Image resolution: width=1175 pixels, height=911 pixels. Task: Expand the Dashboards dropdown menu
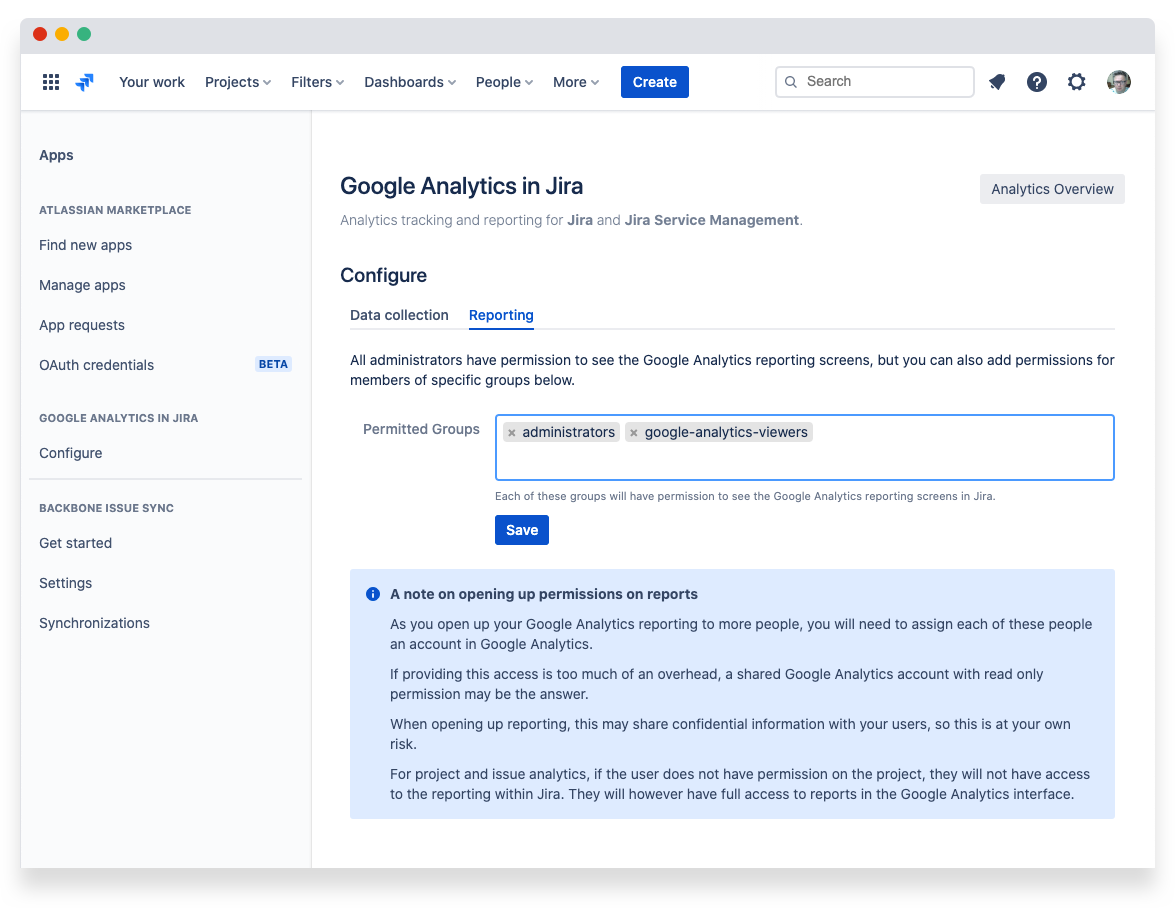[410, 82]
